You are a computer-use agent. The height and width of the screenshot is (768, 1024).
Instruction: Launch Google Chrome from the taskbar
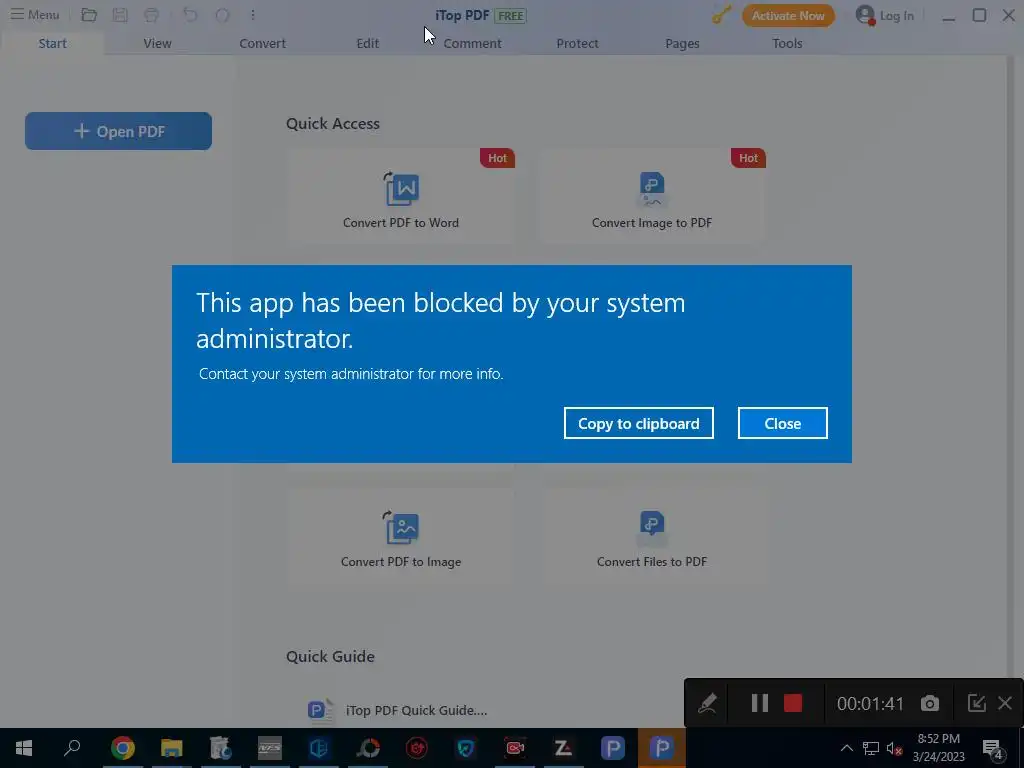[122, 748]
